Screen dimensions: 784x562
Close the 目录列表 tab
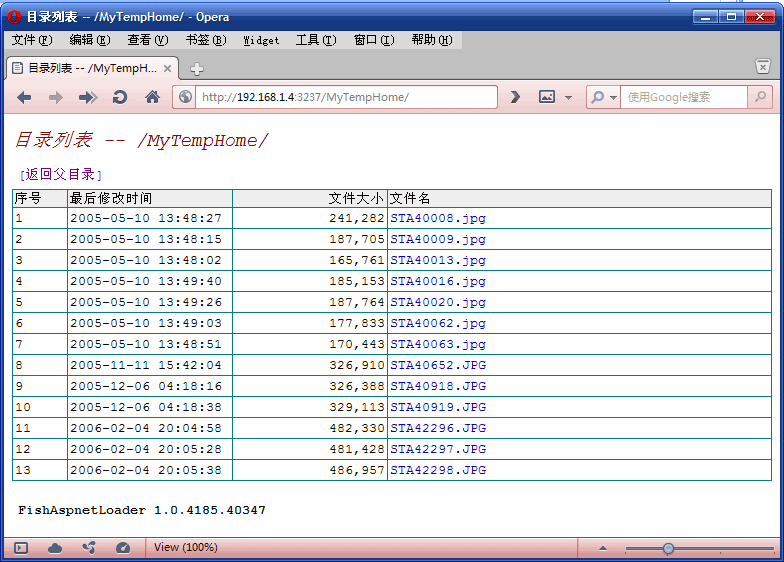coord(168,68)
